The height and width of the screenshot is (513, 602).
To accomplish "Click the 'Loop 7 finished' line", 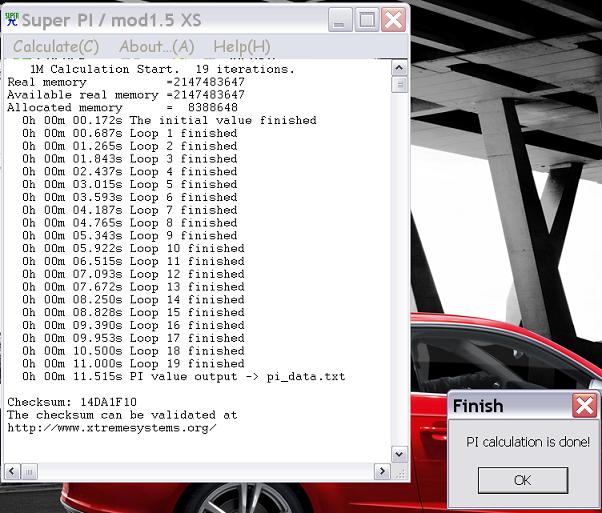I will pos(129,210).
